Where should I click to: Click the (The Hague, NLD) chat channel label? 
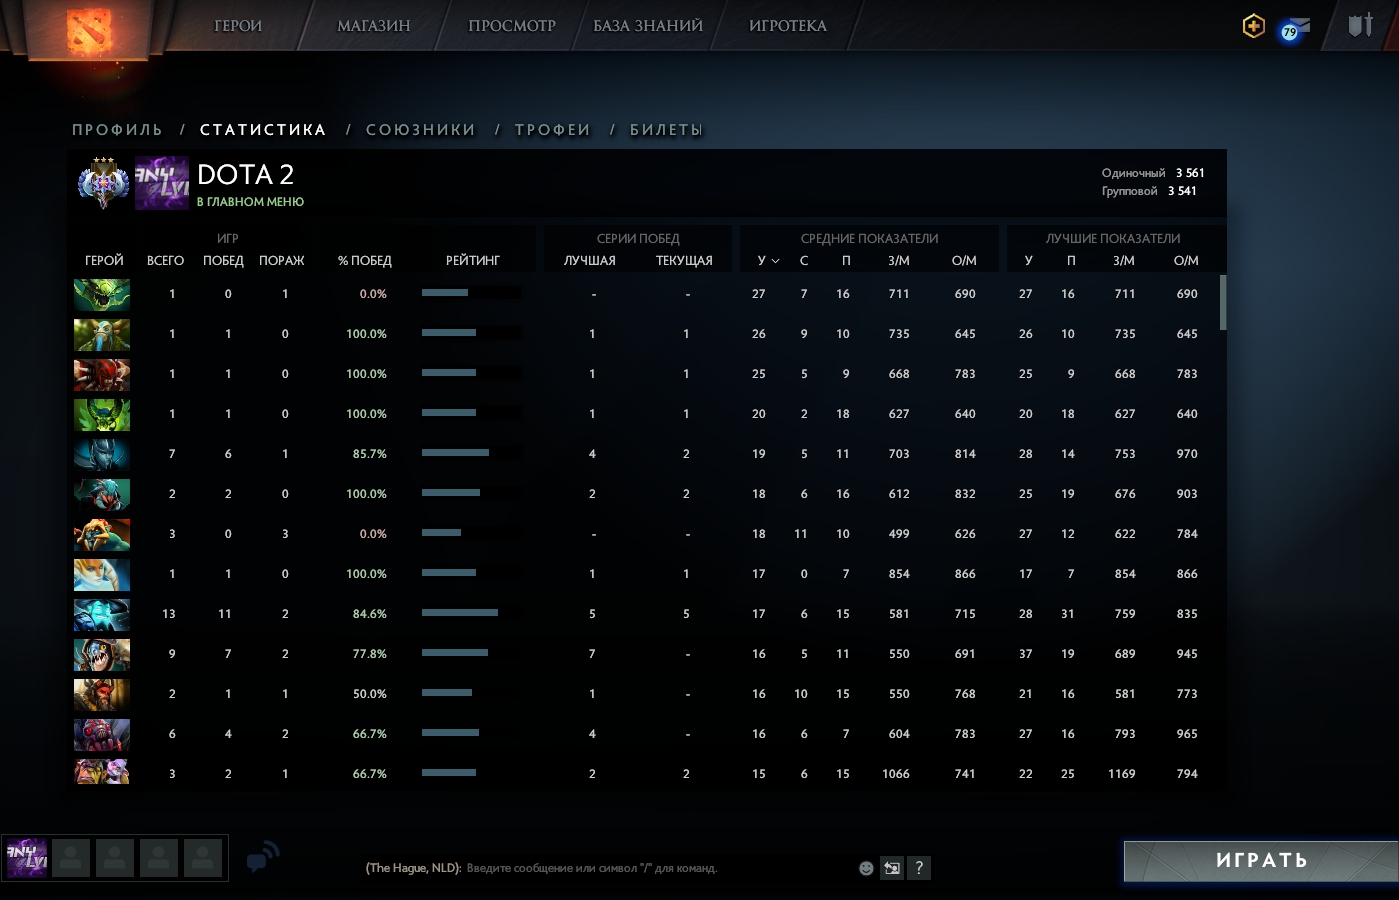click(x=413, y=868)
